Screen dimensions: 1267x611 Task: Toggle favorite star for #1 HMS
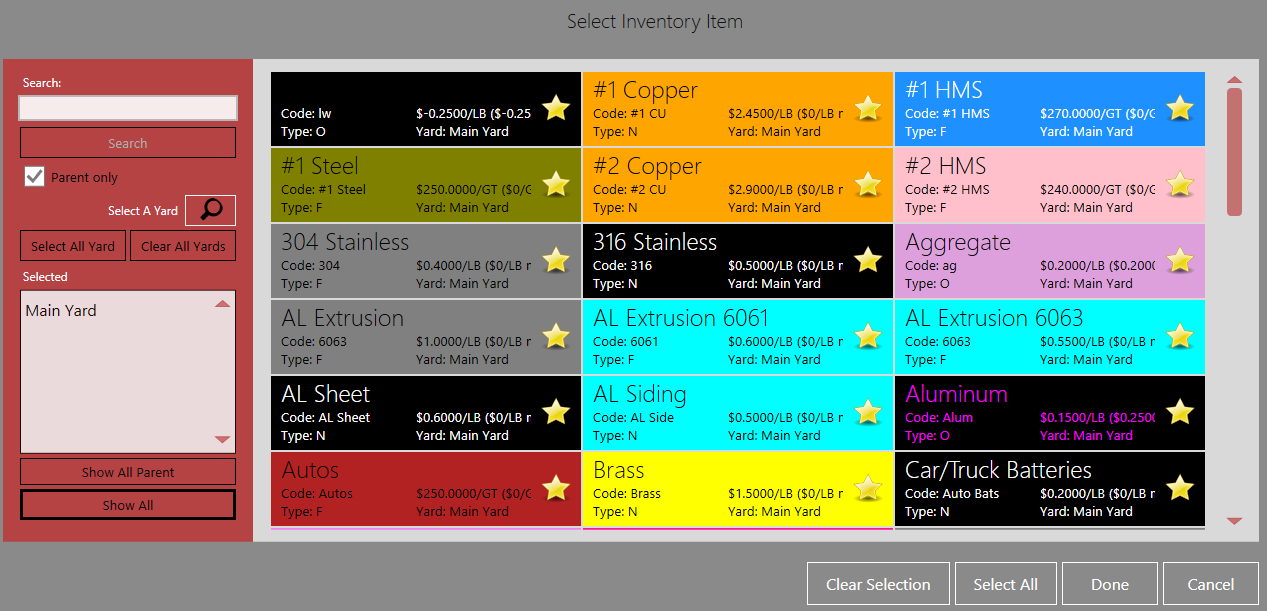1180,108
